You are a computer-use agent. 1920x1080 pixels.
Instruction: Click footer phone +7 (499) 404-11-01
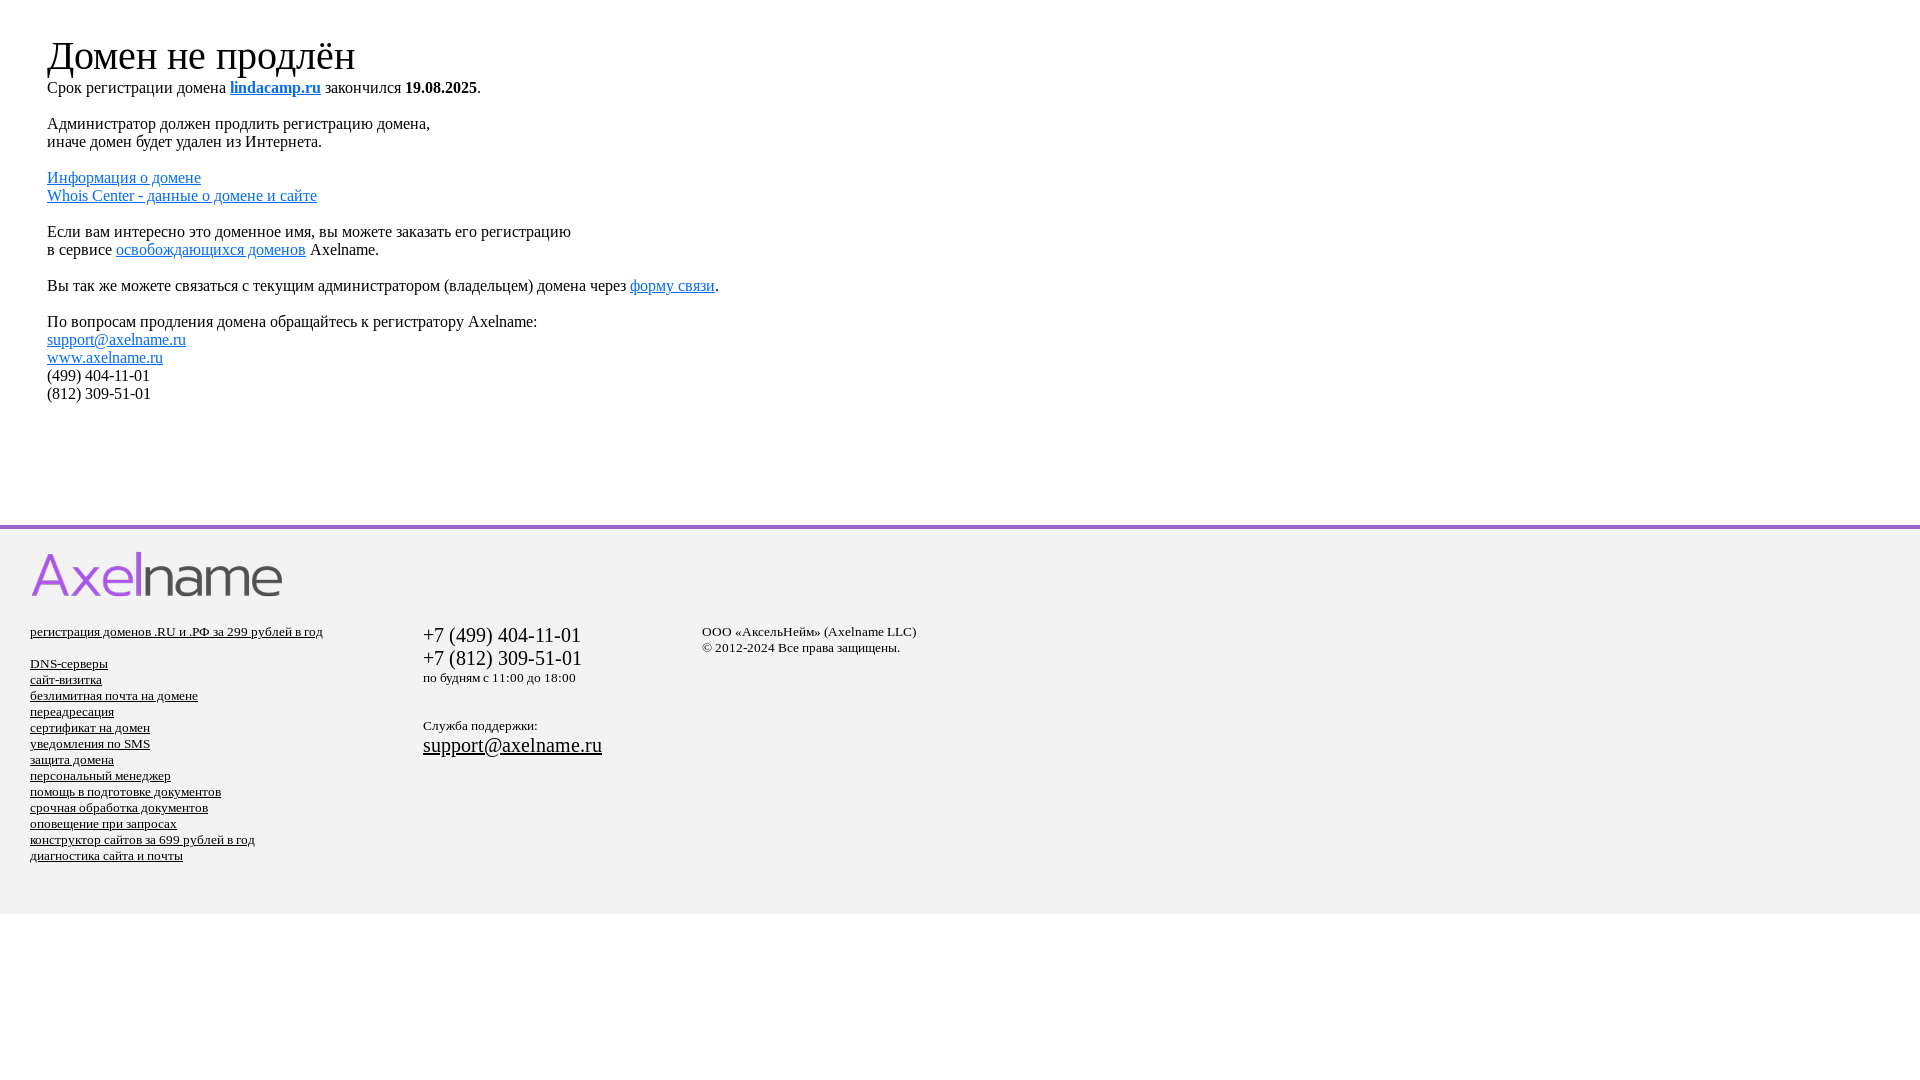(502, 635)
